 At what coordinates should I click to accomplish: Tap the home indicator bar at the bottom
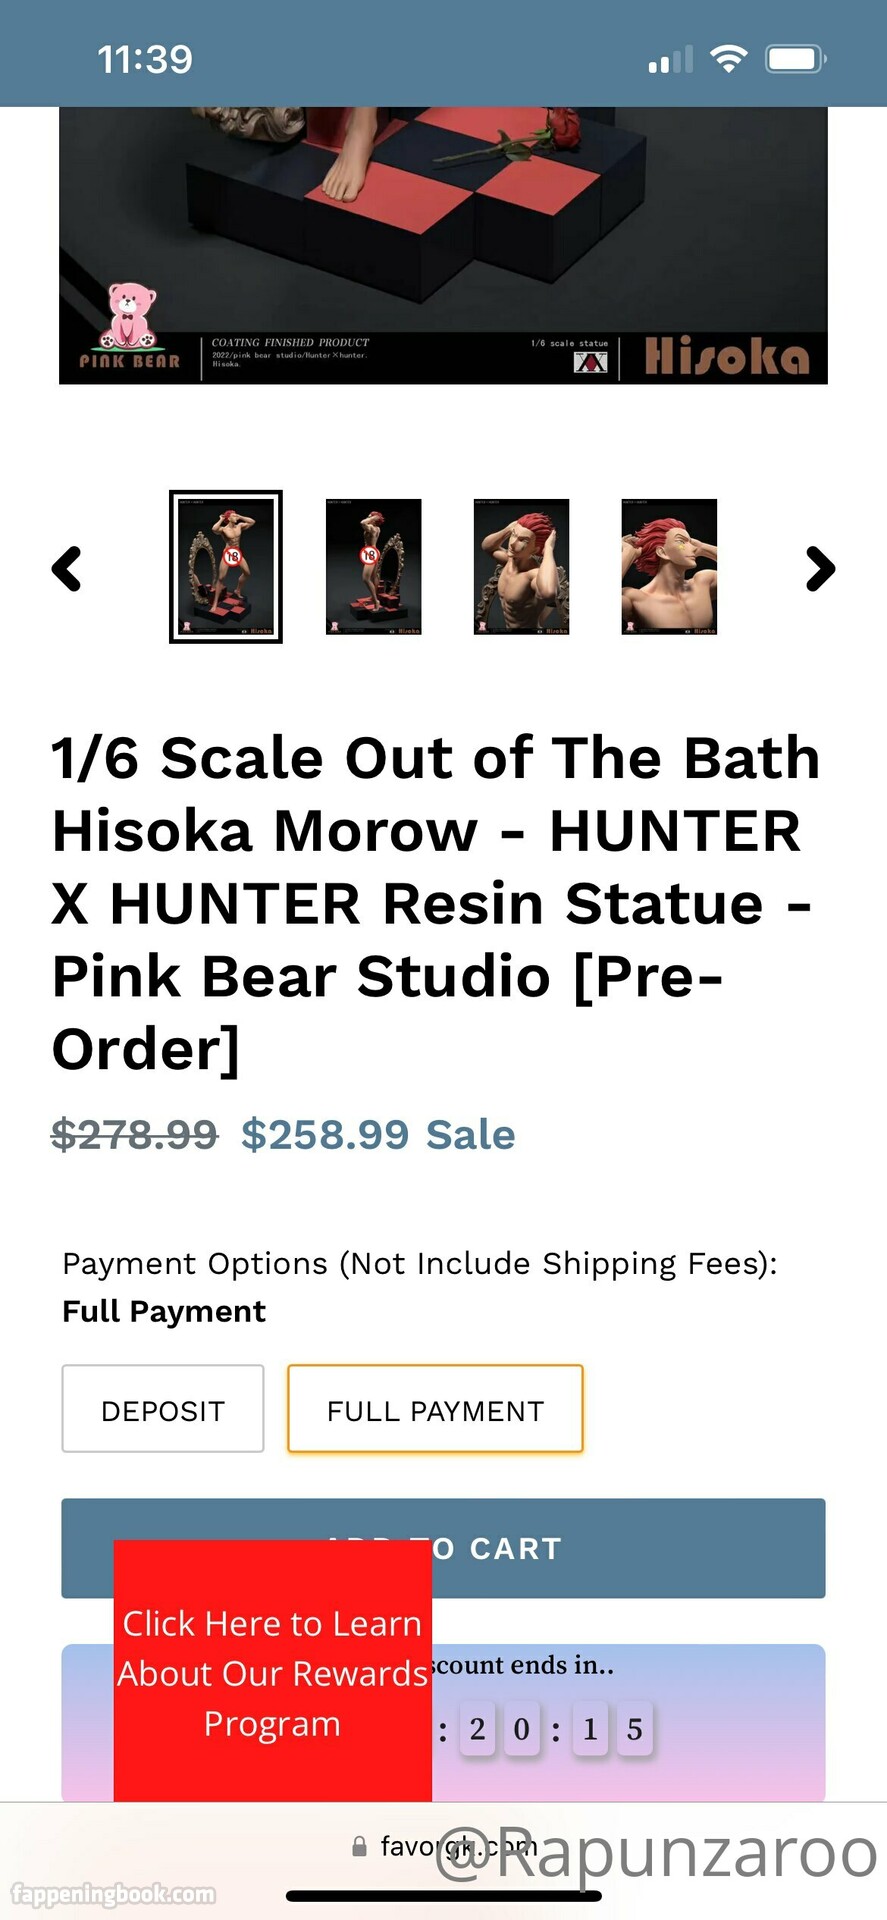click(443, 1896)
